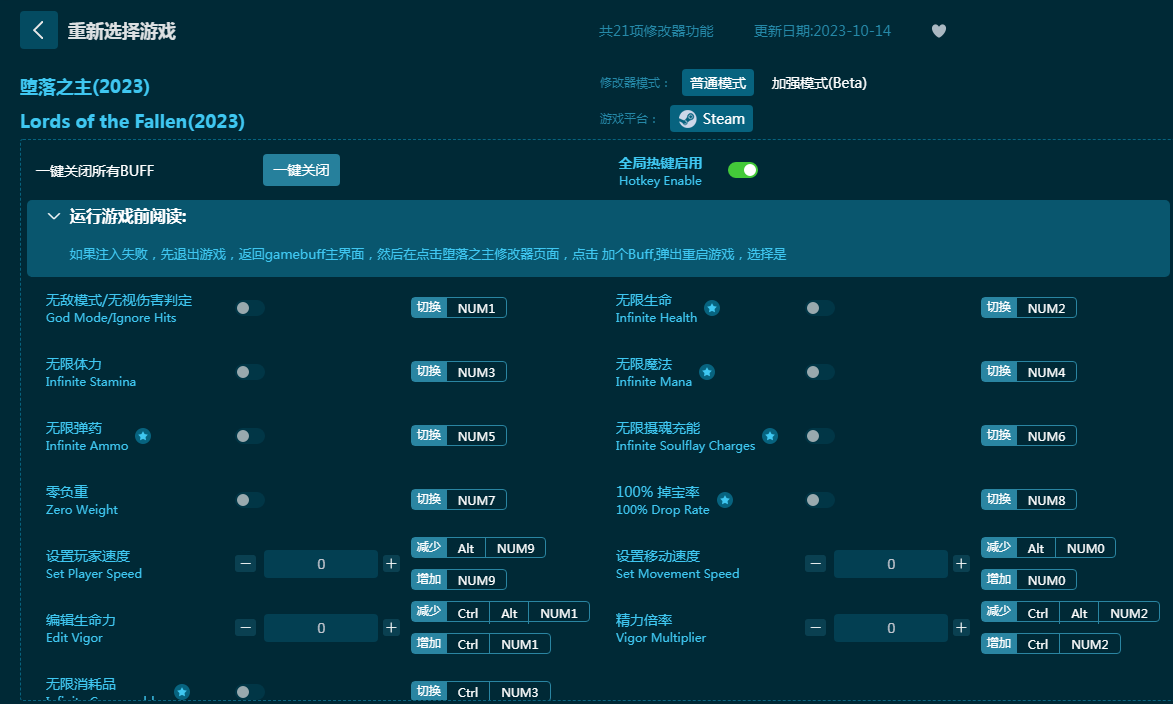The height and width of the screenshot is (704, 1173).
Task: Click Set Movement Speed value field
Action: (x=891, y=564)
